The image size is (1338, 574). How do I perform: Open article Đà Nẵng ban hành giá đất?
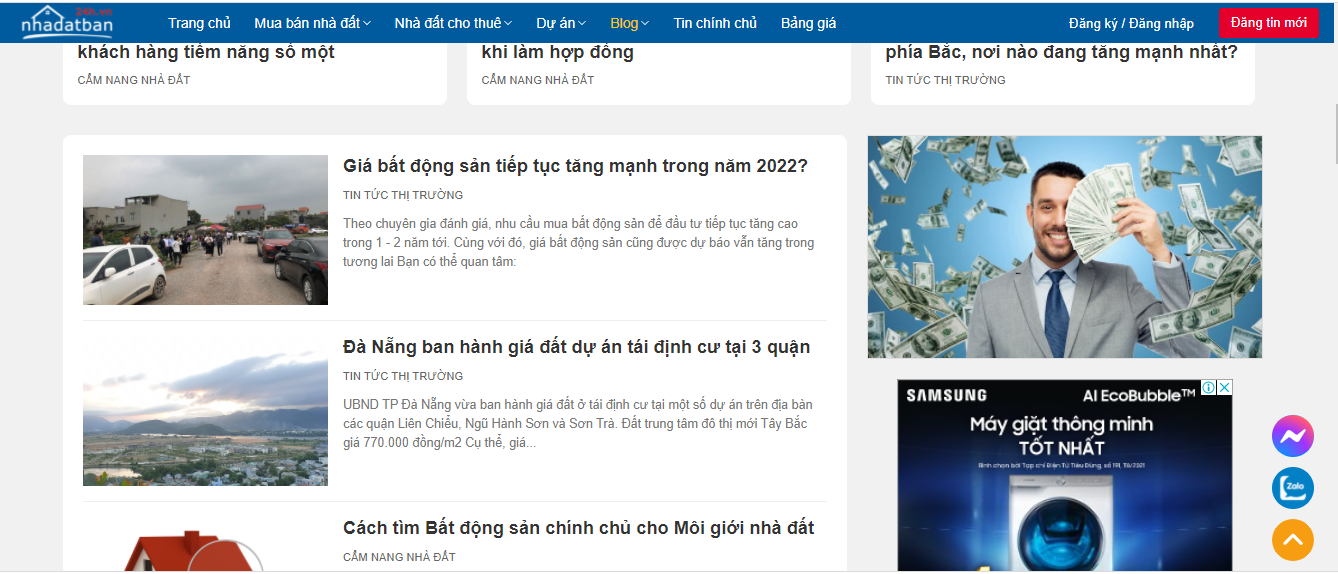[x=576, y=347]
